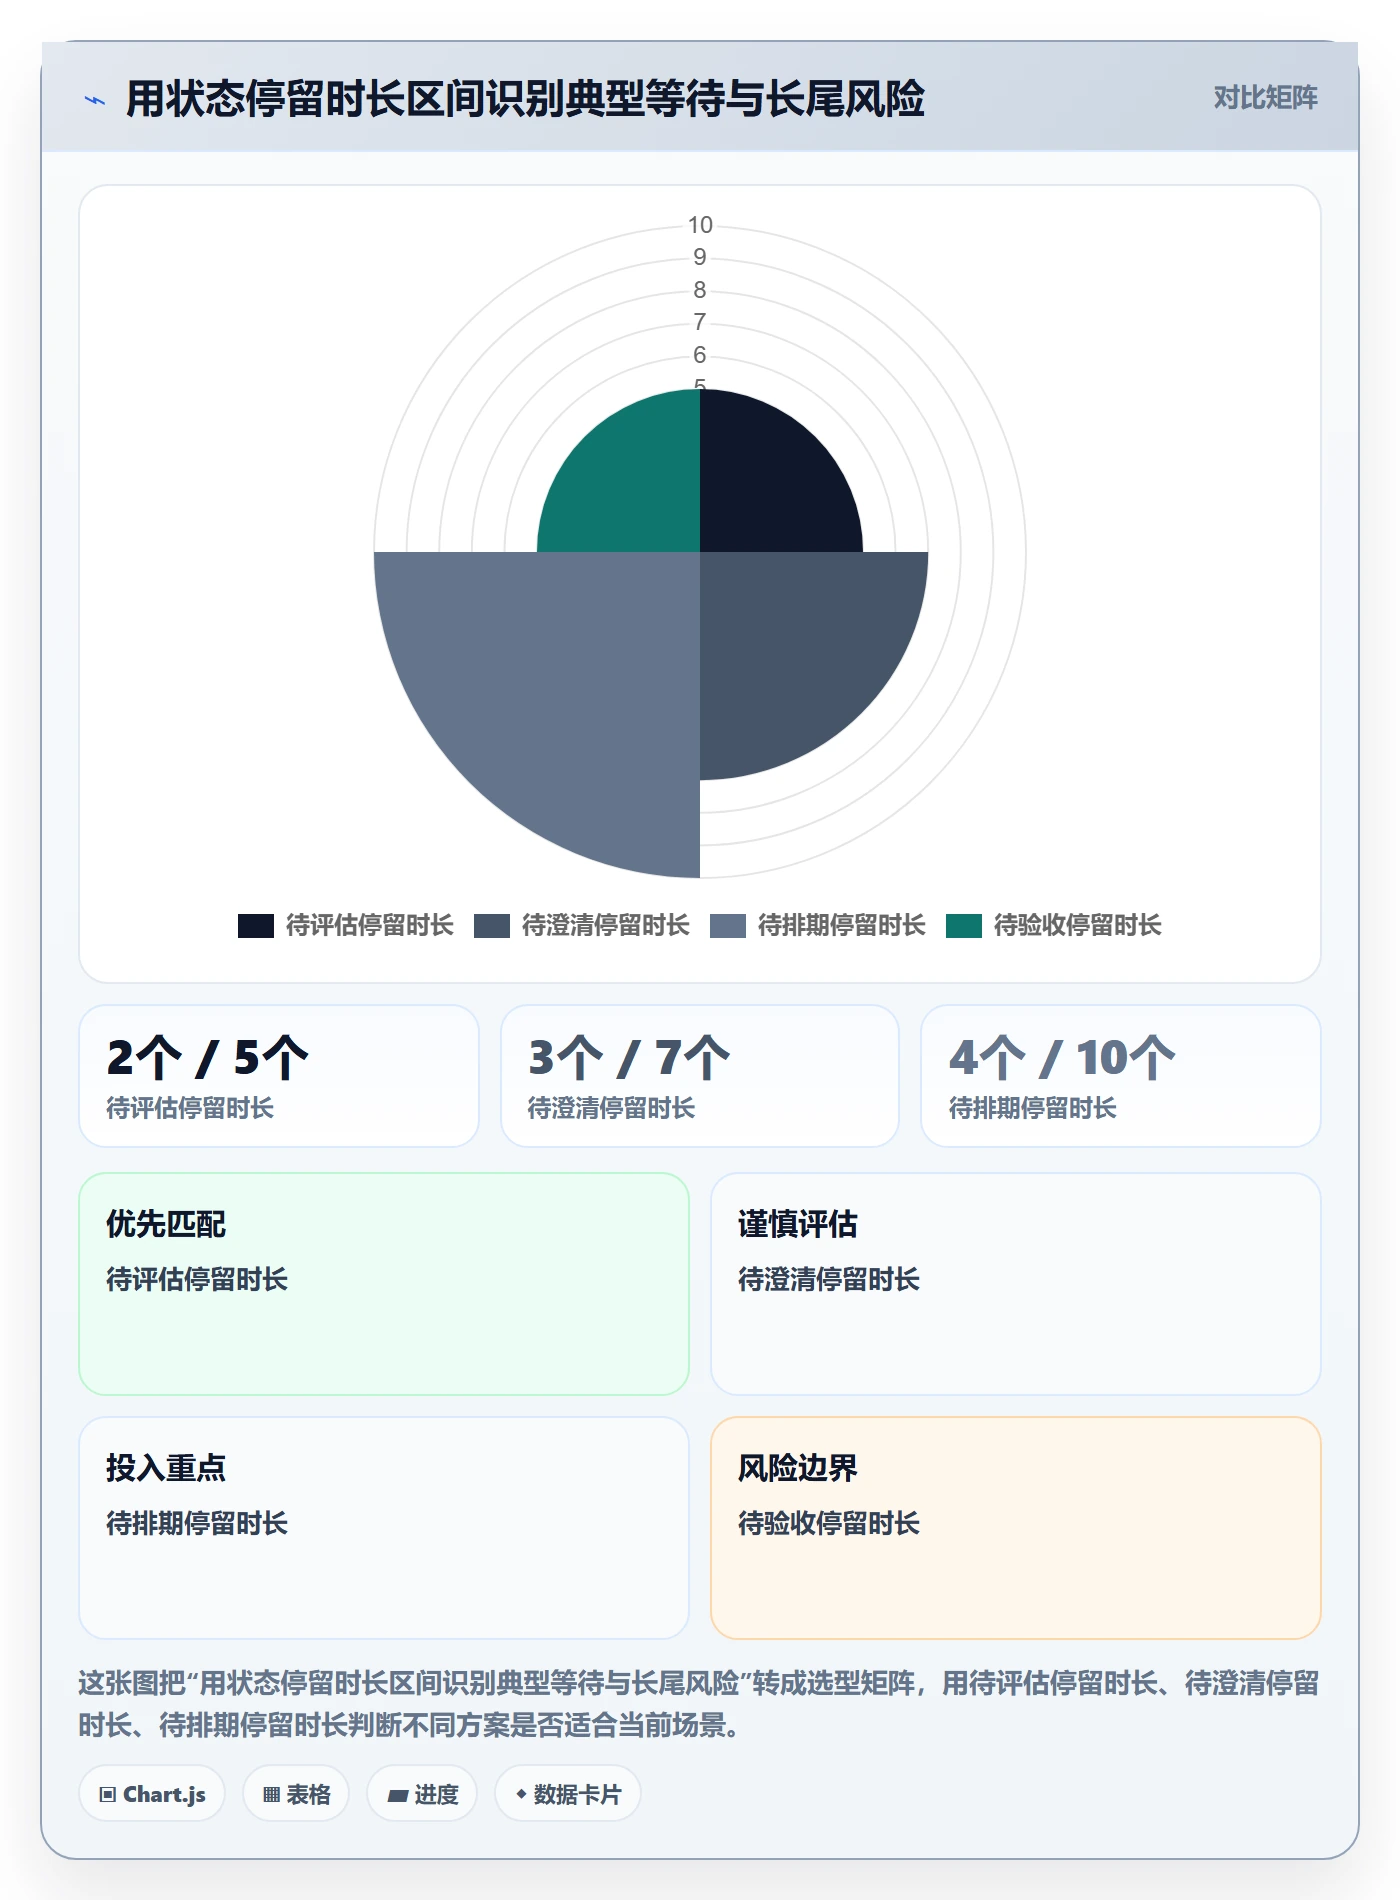
Task: Click the 表格 tag chip
Action: 296,1794
